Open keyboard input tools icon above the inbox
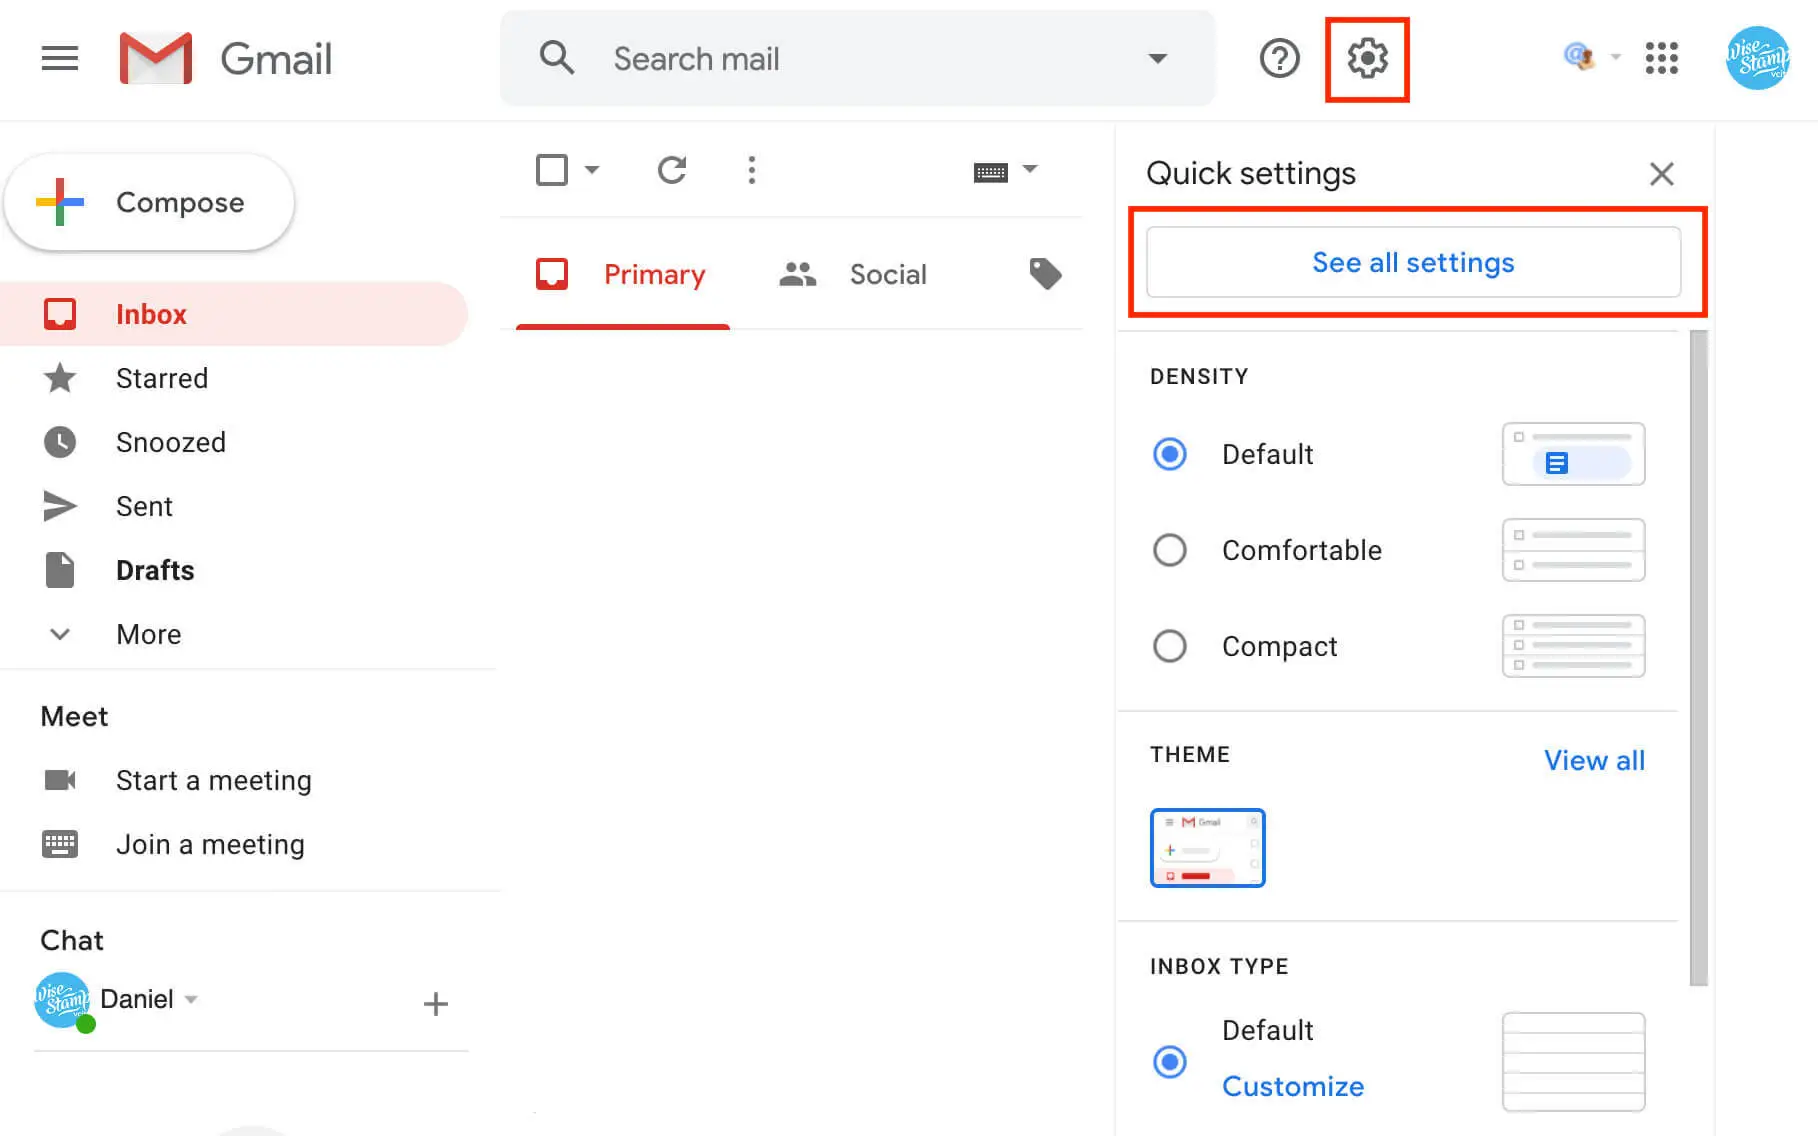 coord(991,170)
